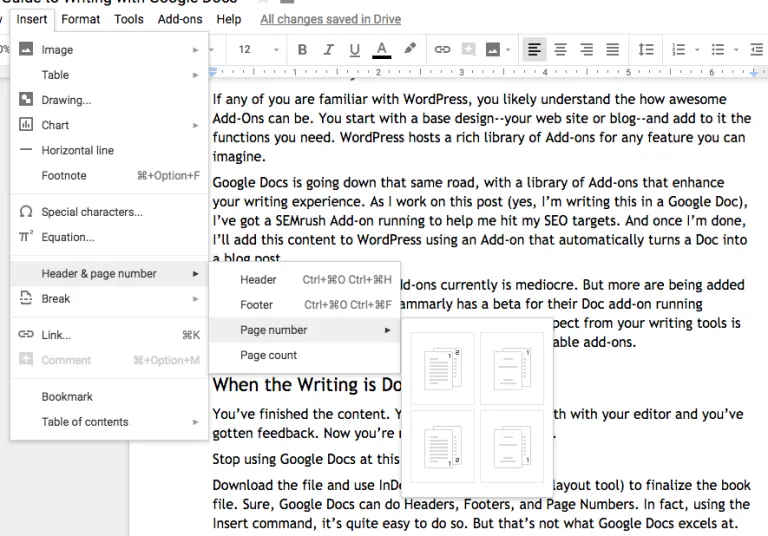Pick top-right page numbers skipping first page
Viewport: 768px width, 536px height.
tap(512, 368)
